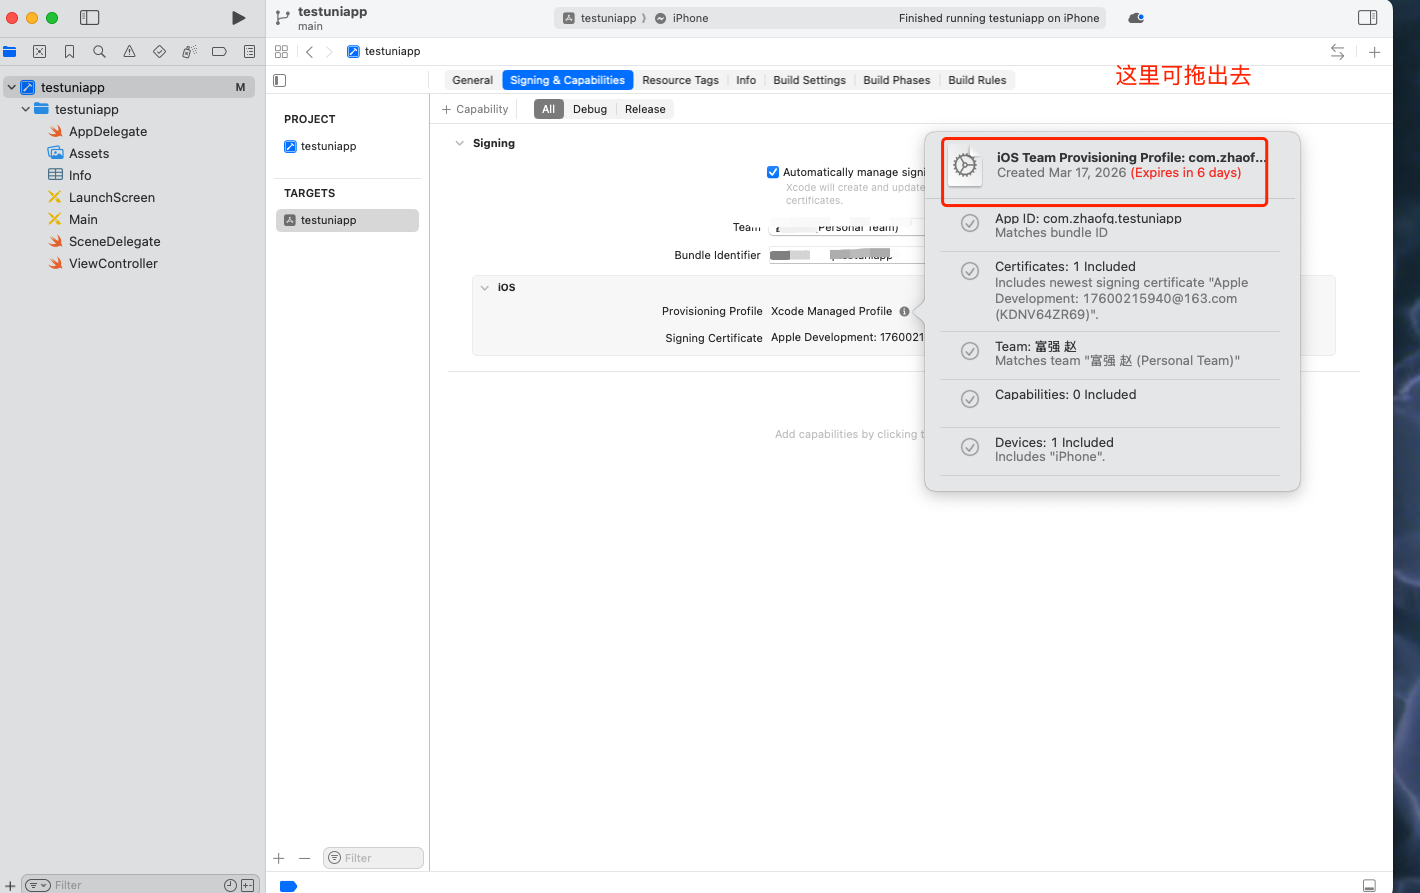Collapse the Signing section
1420x893 pixels.
460,143
